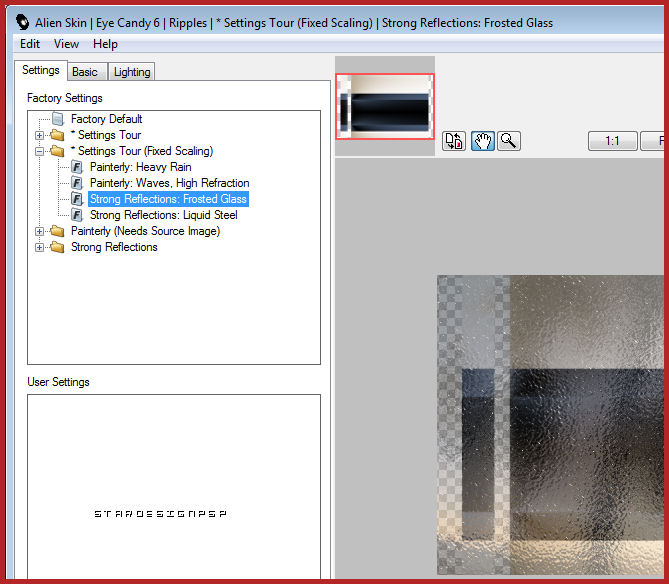Expand the '* Settings Tour' folder
This screenshot has height=584, width=669.
pos(39,135)
